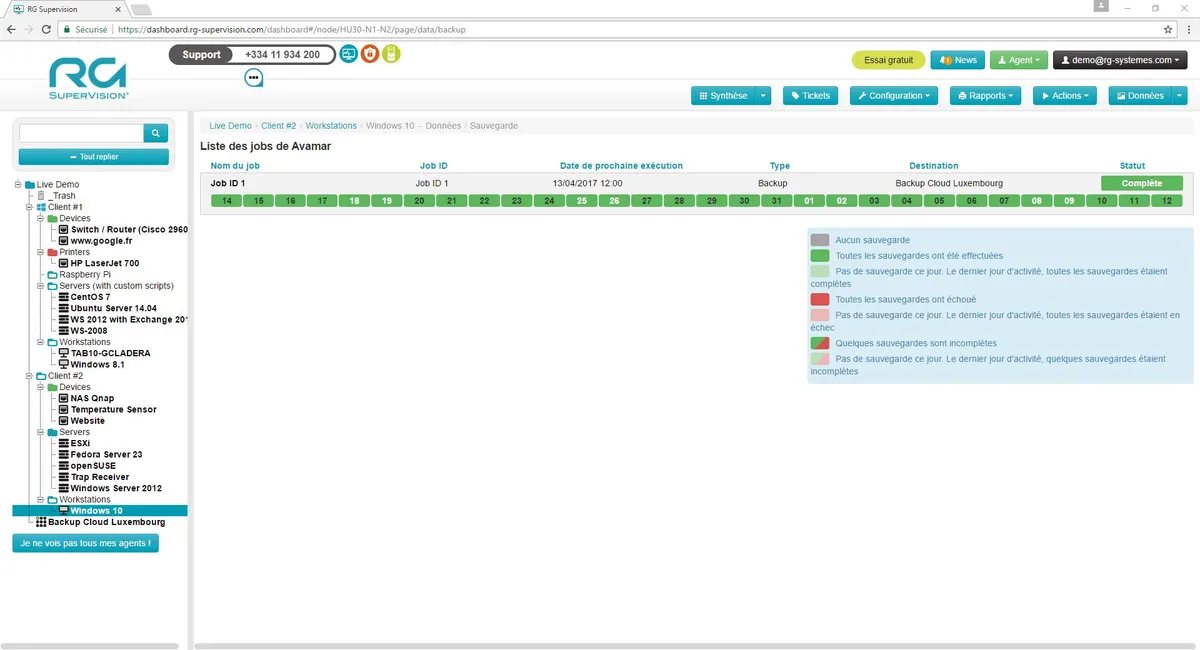Select Ubuntu Server 14.04 in the tree
Viewport: 1200px width, 650px height.
(113, 308)
